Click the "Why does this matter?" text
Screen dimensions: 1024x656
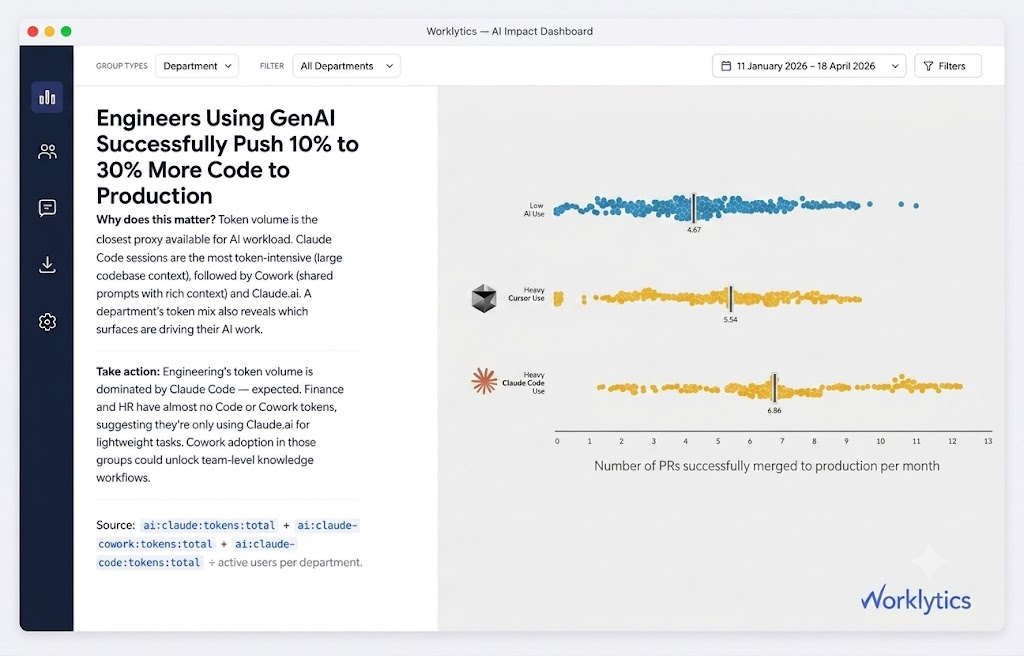(155, 220)
